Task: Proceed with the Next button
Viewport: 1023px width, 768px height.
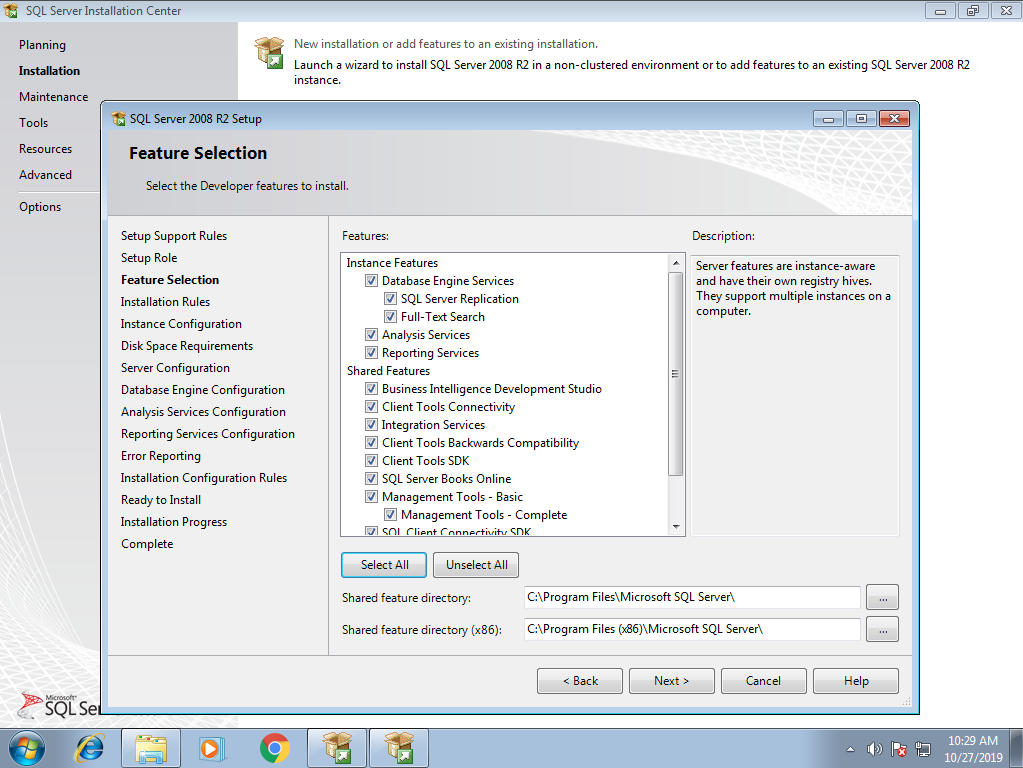Action: coord(671,681)
